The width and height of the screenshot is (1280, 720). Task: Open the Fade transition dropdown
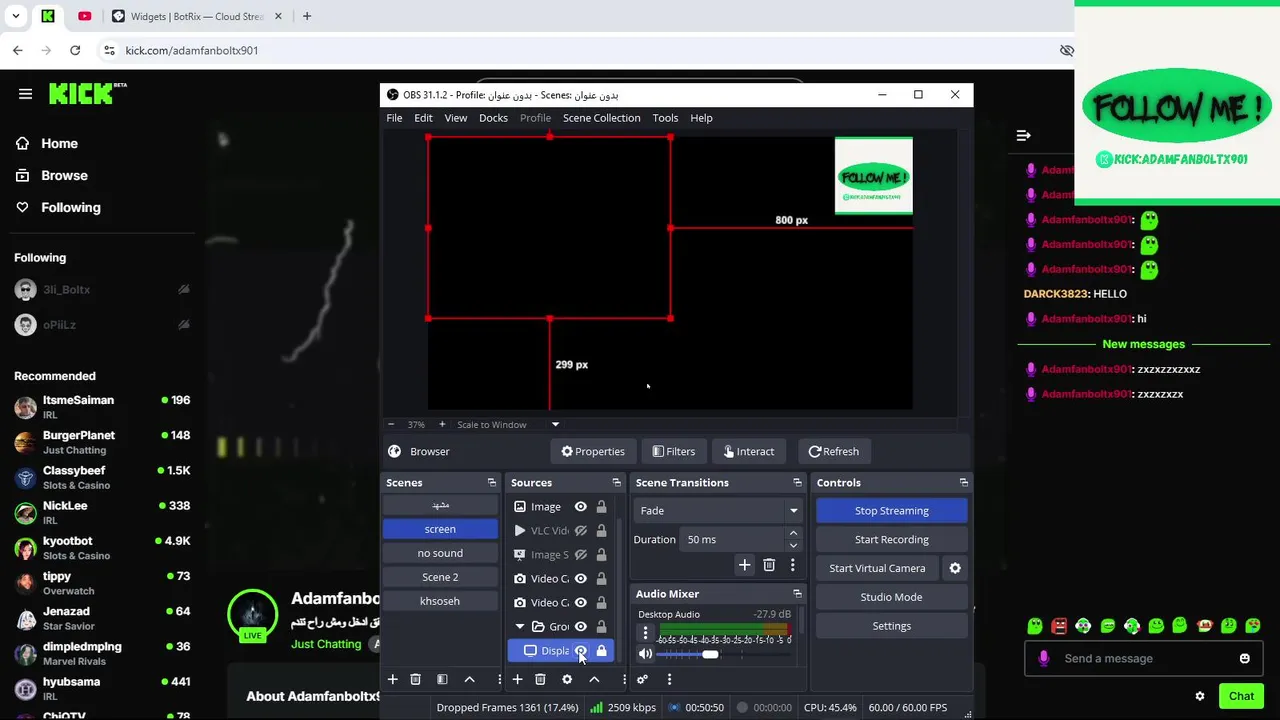(716, 510)
